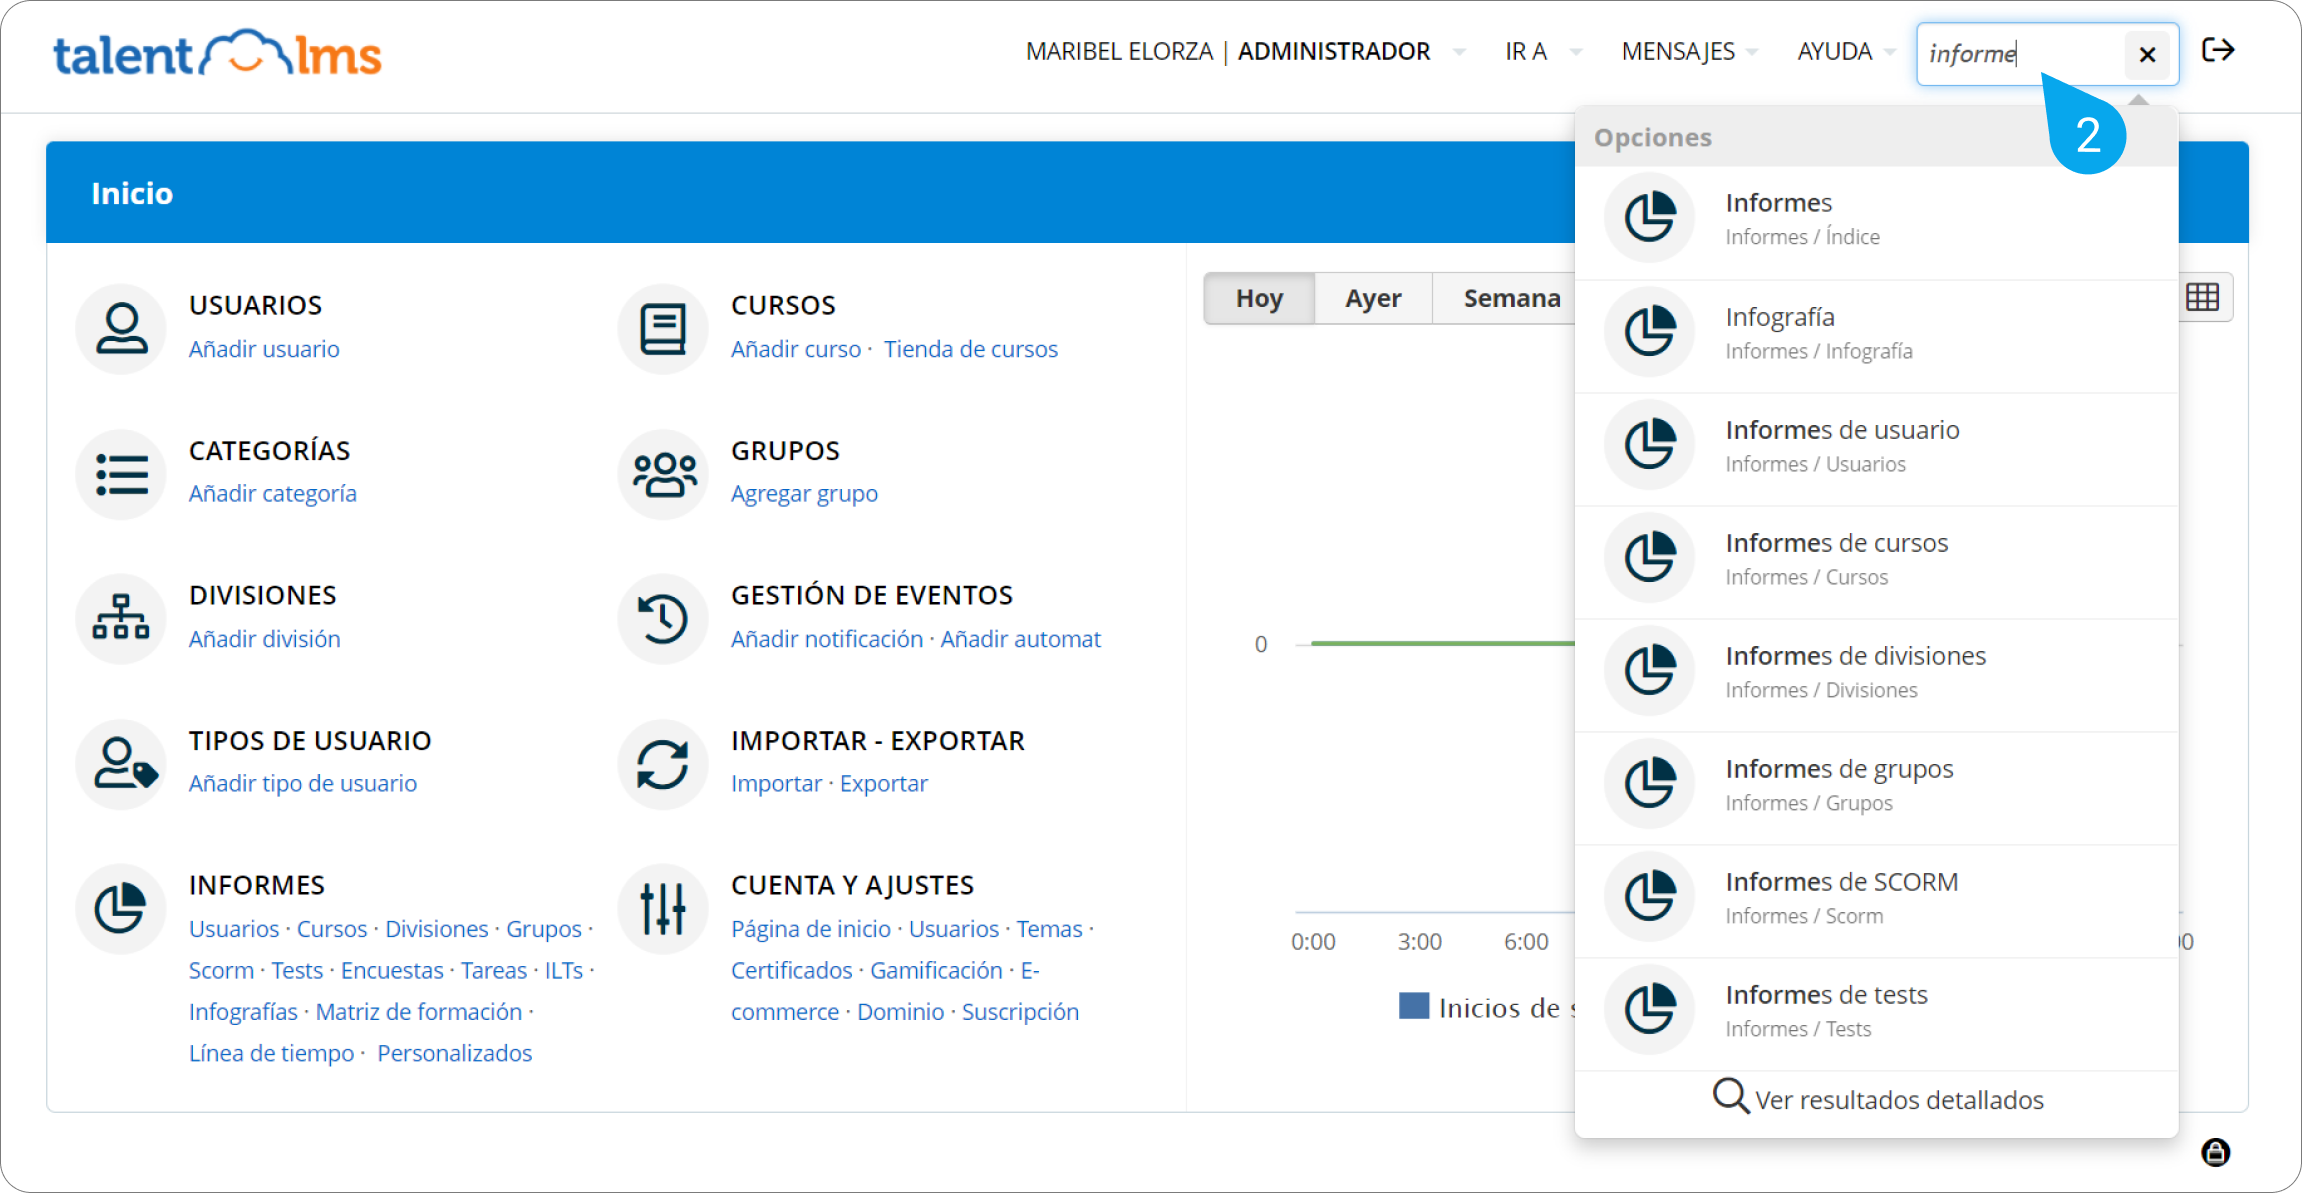Open the Mensajes dropdown menu
The image size is (2302, 1193).
(x=1689, y=51)
